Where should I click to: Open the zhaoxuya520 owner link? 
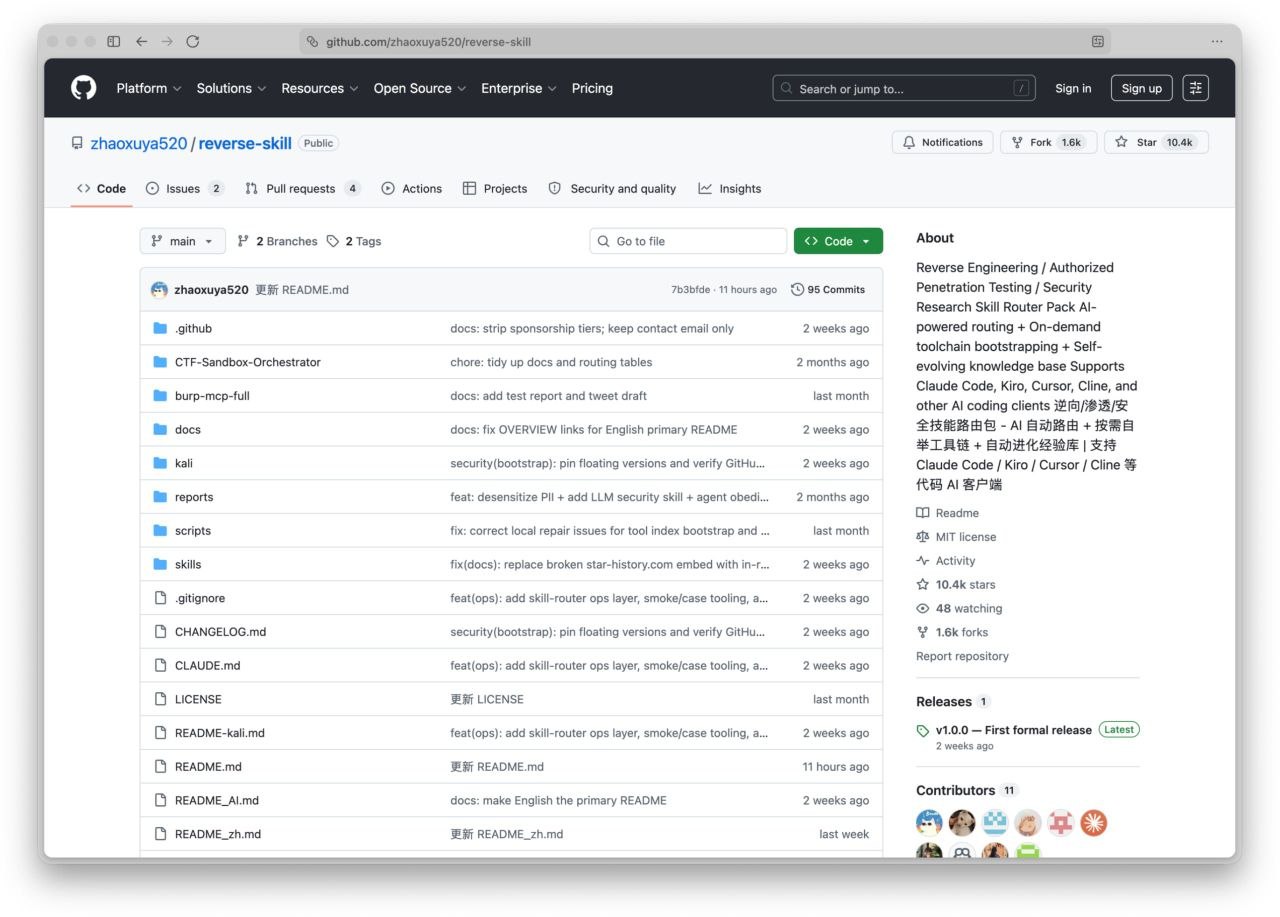tap(139, 143)
